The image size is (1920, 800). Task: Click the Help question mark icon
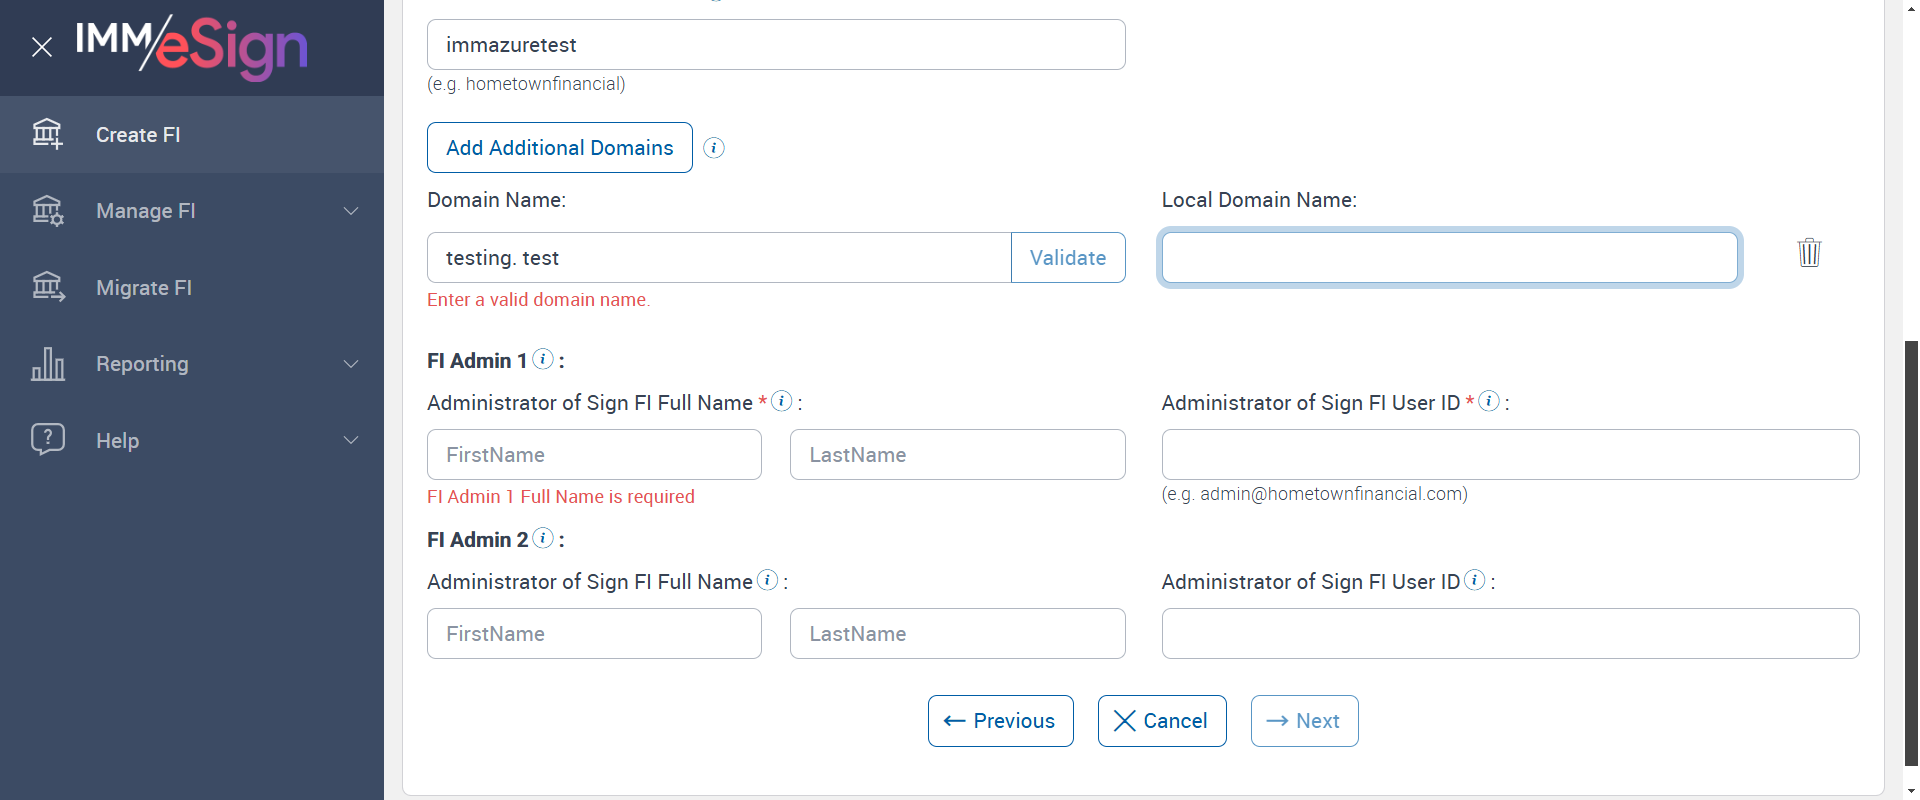coord(48,439)
